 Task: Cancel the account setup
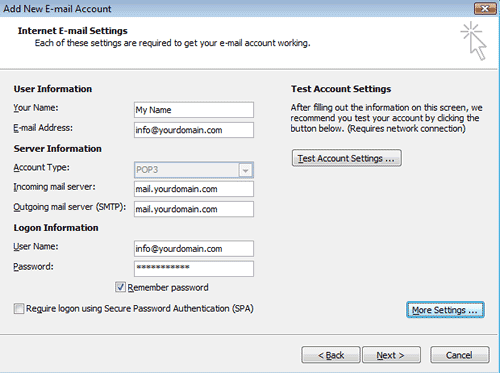[x=460, y=355]
